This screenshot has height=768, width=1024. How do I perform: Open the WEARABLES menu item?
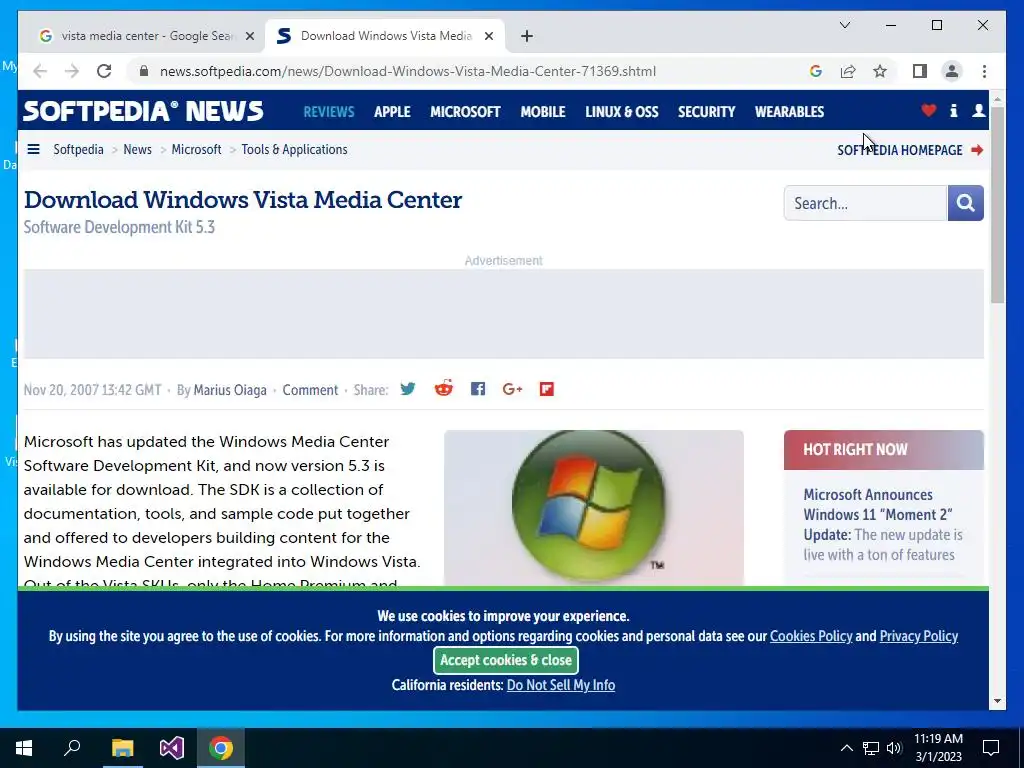pos(789,112)
